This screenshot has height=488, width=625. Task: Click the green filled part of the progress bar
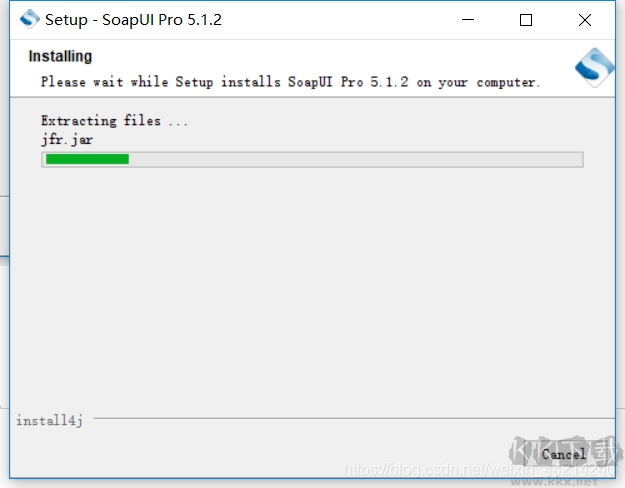click(87, 159)
